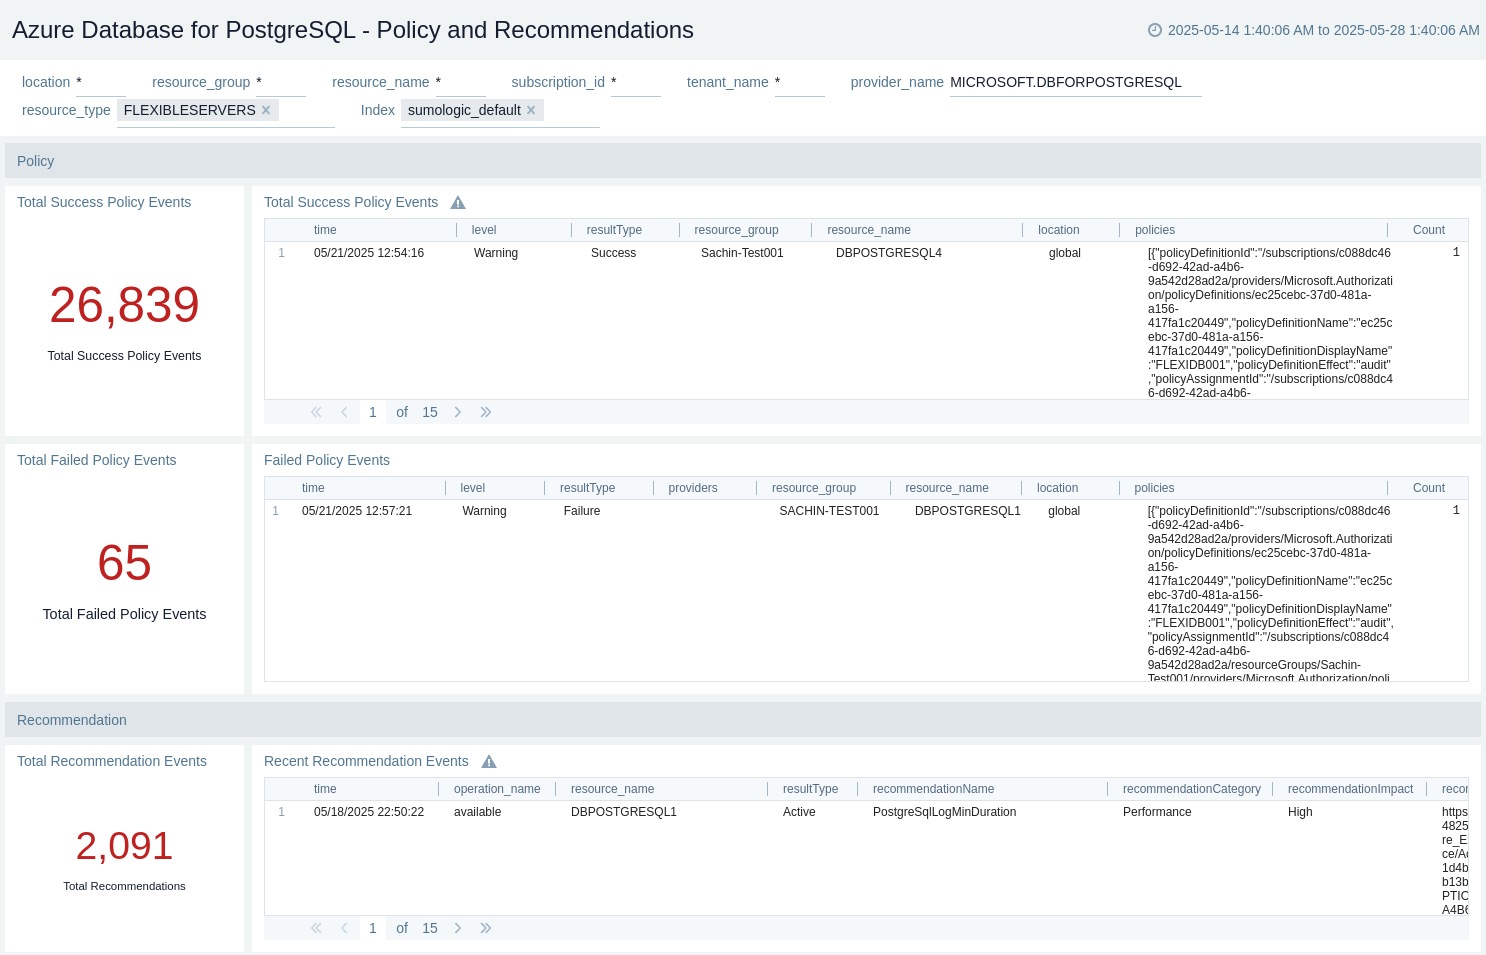Screen dimensions: 1486x955
Task: Sort Recommendation Events table by recommendationCategory
Action: pos(1192,789)
